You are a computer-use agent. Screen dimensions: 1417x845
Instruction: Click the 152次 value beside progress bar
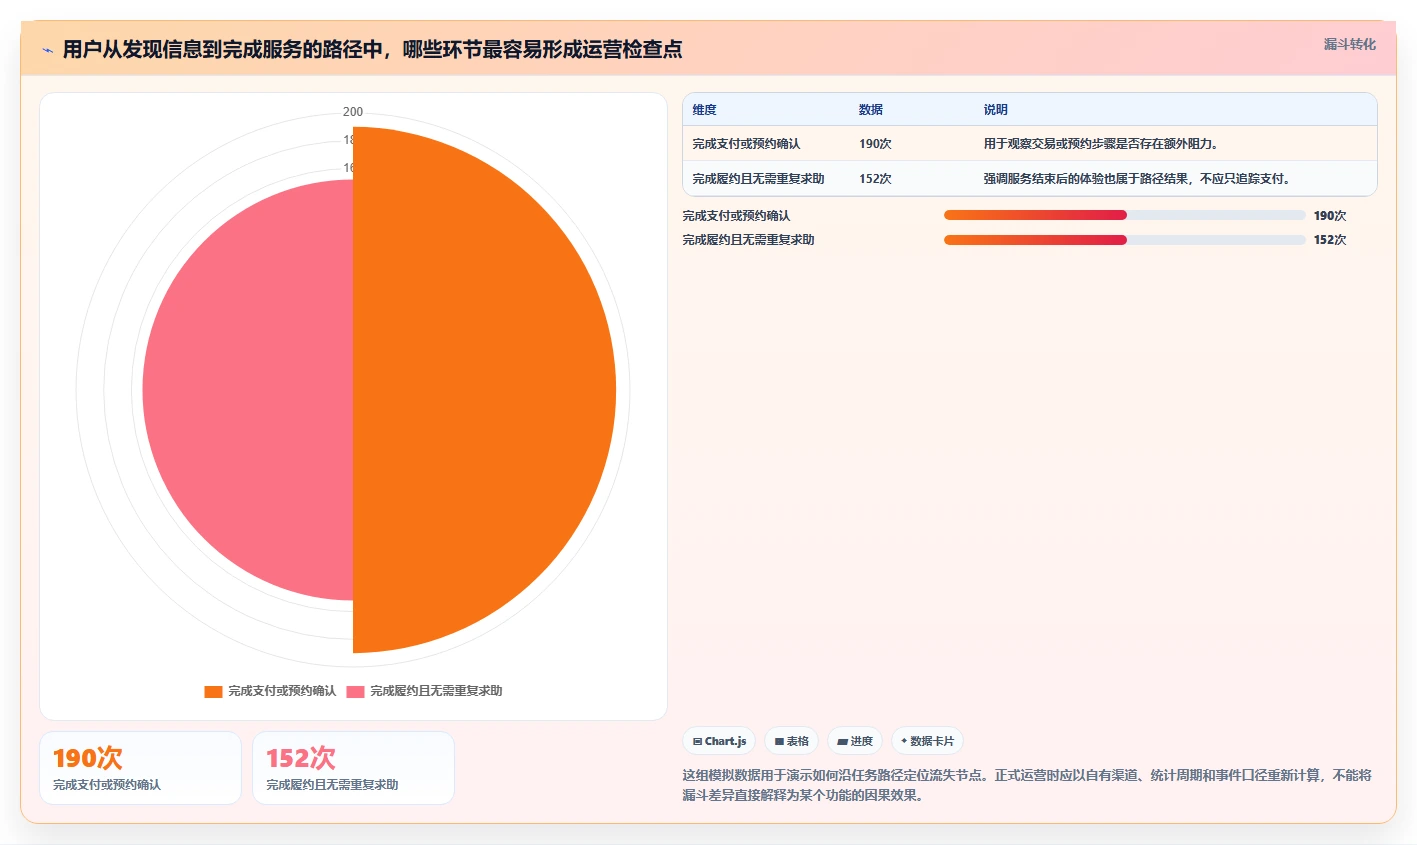pos(1330,240)
